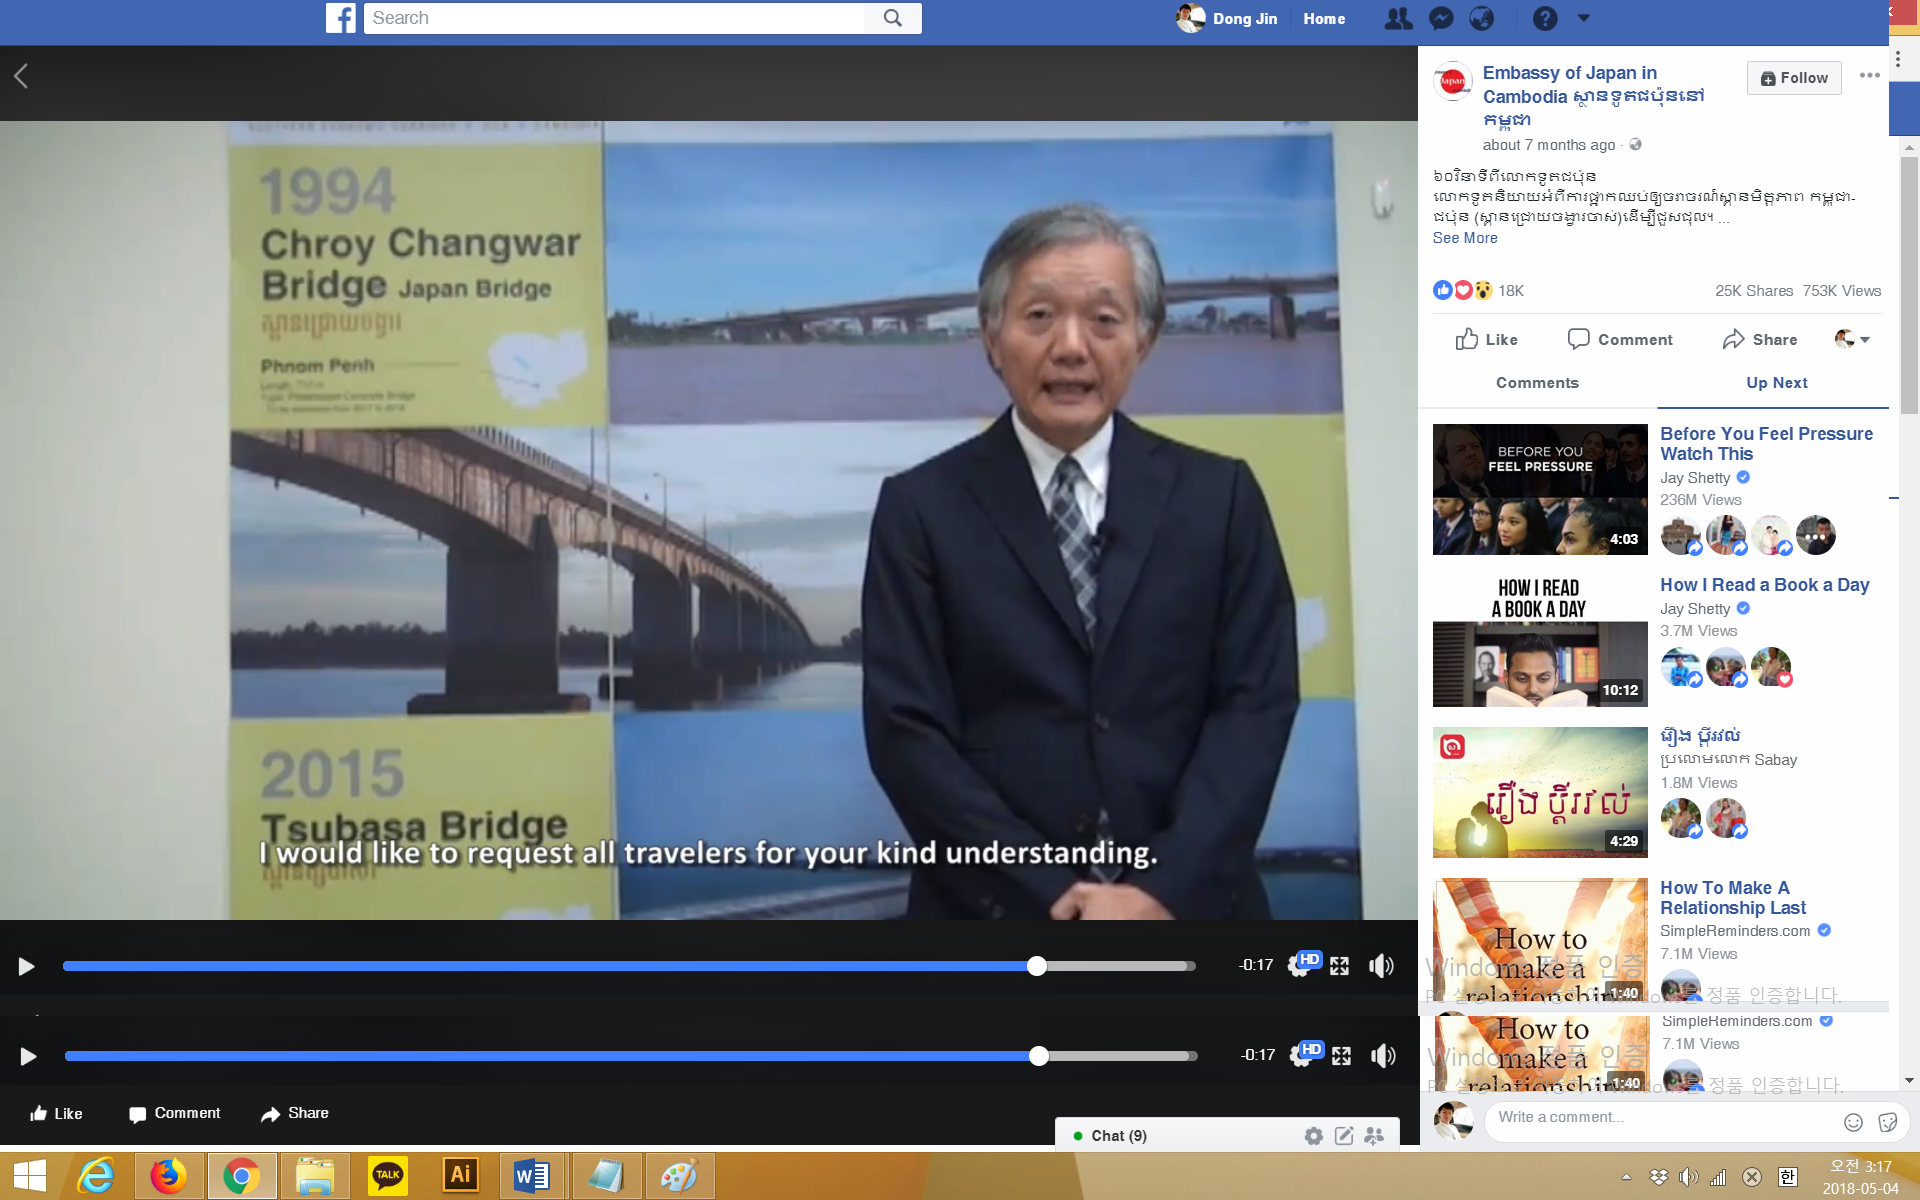This screenshot has width=1920, height=1200.
Task: Click the search magnifier button
Action: tap(893, 18)
